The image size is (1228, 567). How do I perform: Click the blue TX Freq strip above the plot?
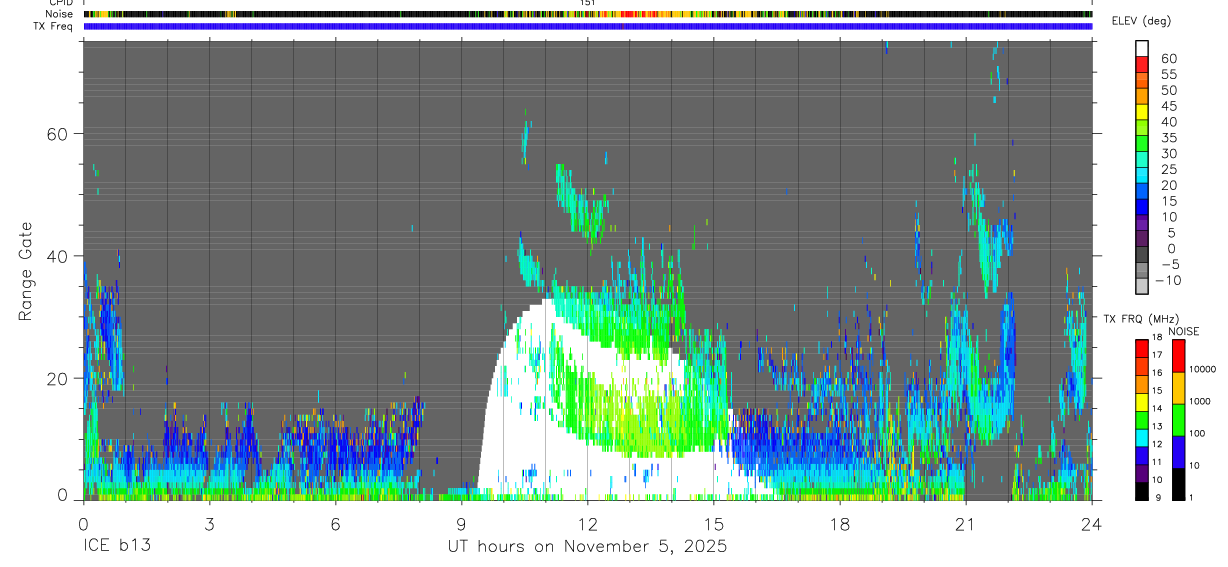(587, 26)
